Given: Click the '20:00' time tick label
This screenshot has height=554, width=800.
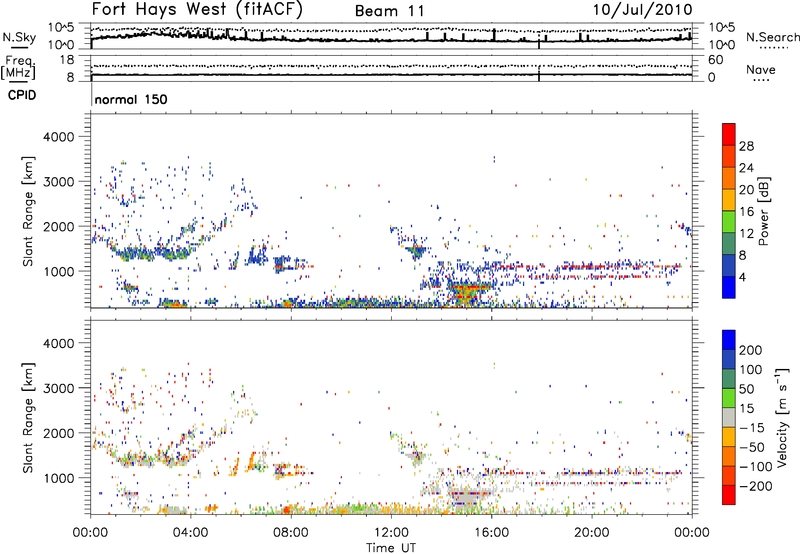Looking at the screenshot, I should tap(592, 533).
